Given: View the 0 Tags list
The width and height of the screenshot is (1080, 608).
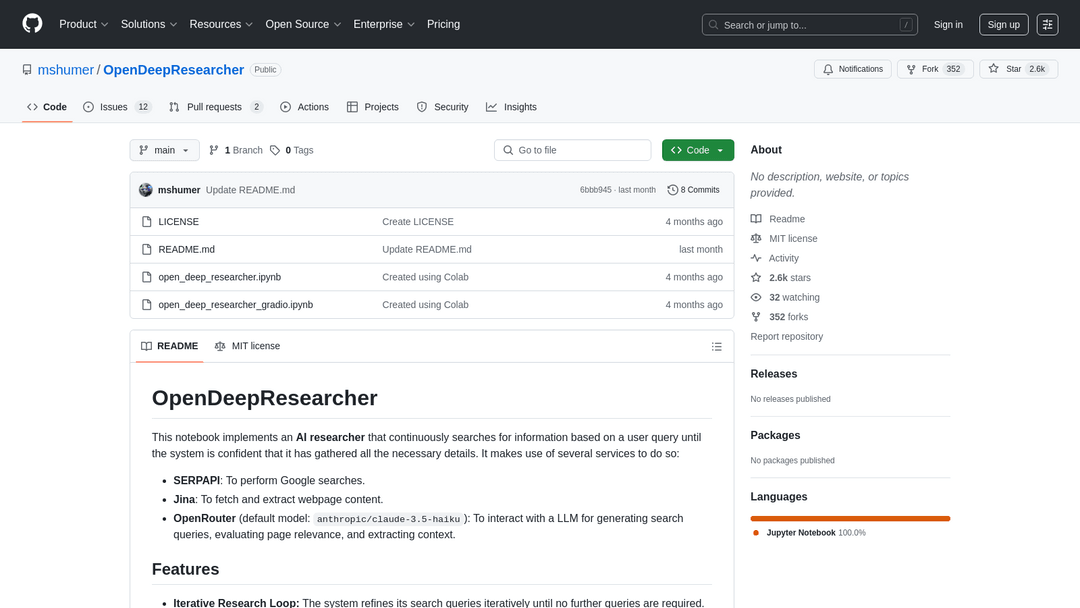Looking at the screenshot, I should 291,150.
